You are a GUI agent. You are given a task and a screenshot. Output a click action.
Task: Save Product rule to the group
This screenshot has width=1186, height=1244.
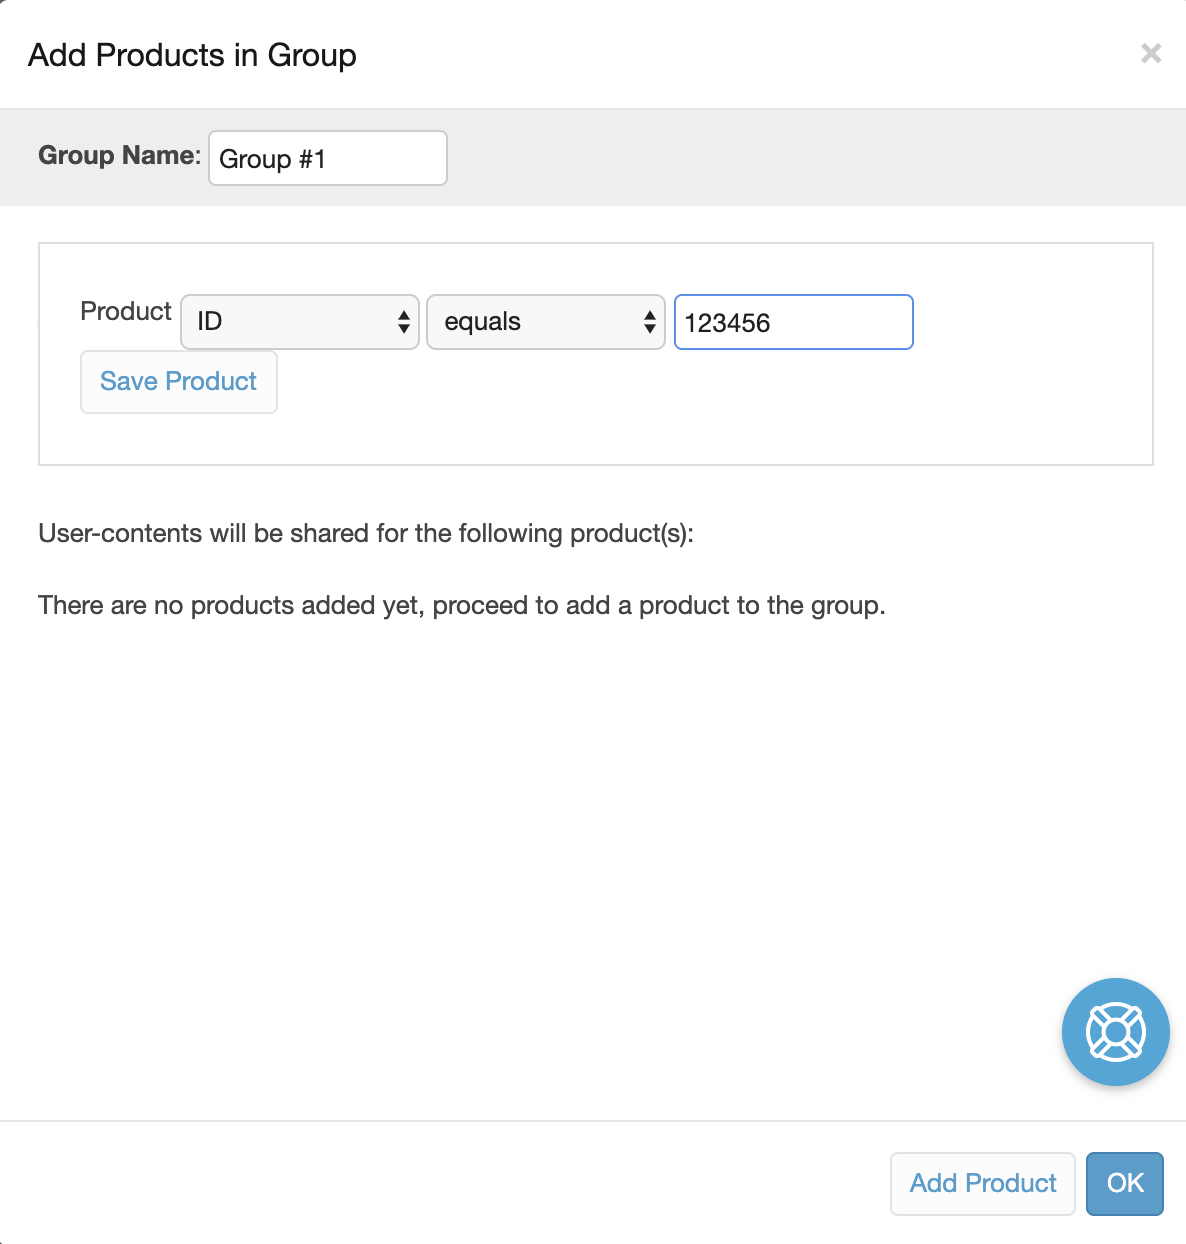[178, 381]
